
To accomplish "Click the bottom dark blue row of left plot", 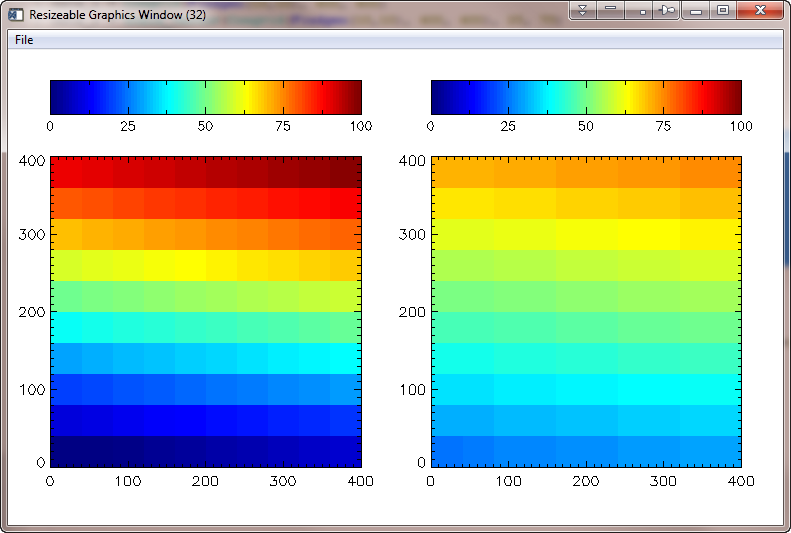I will [x=205, y=451].
